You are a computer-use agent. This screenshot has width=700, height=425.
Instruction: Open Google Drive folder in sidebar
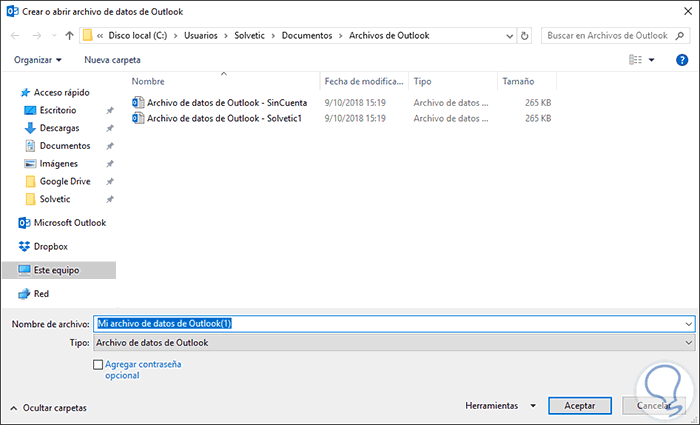coord(65,181)
